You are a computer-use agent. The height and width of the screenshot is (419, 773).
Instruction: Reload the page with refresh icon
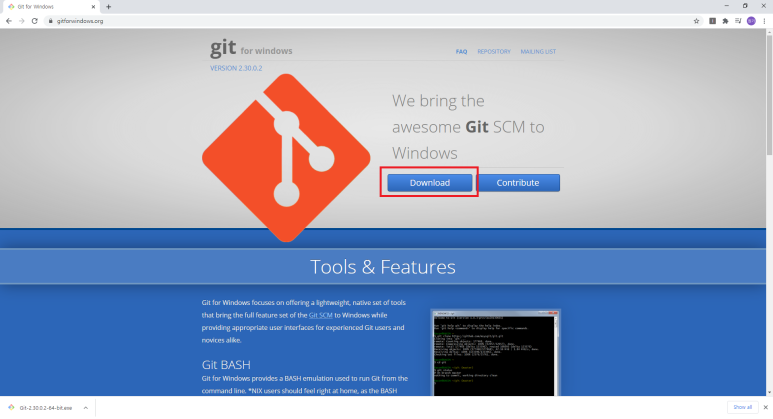point(35,21)
